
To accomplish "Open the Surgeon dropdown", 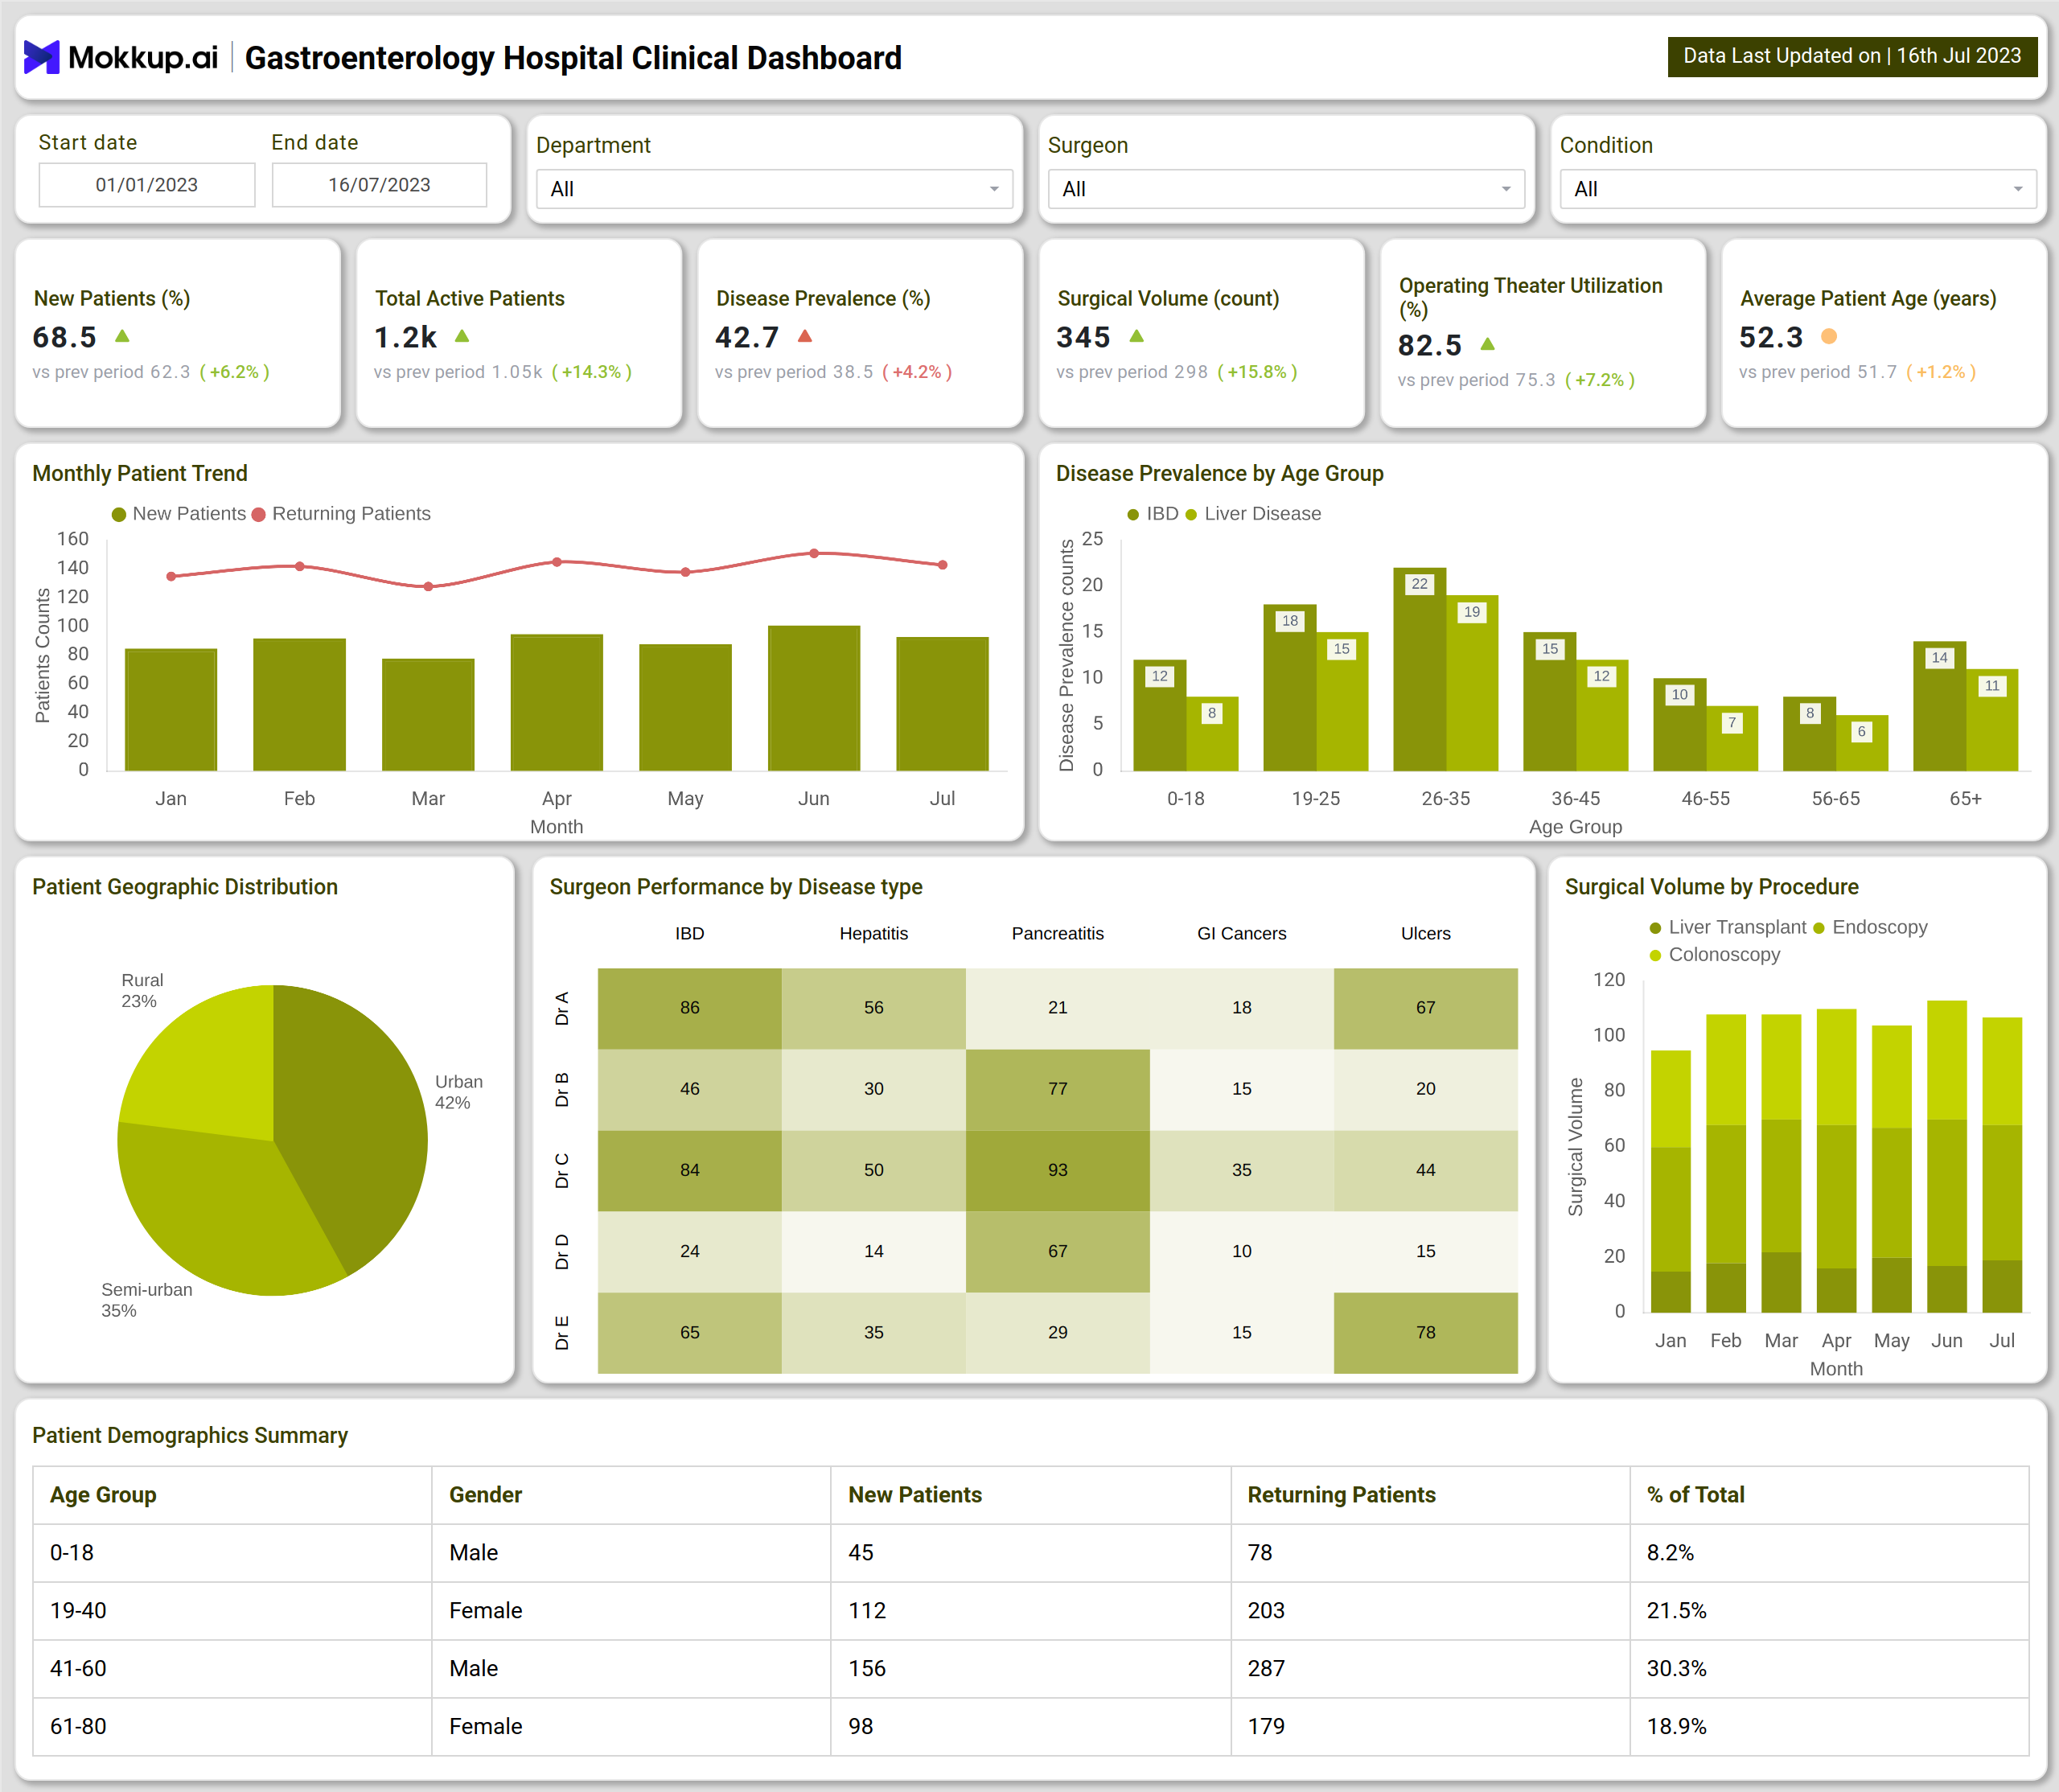I will coord(1286,189).
